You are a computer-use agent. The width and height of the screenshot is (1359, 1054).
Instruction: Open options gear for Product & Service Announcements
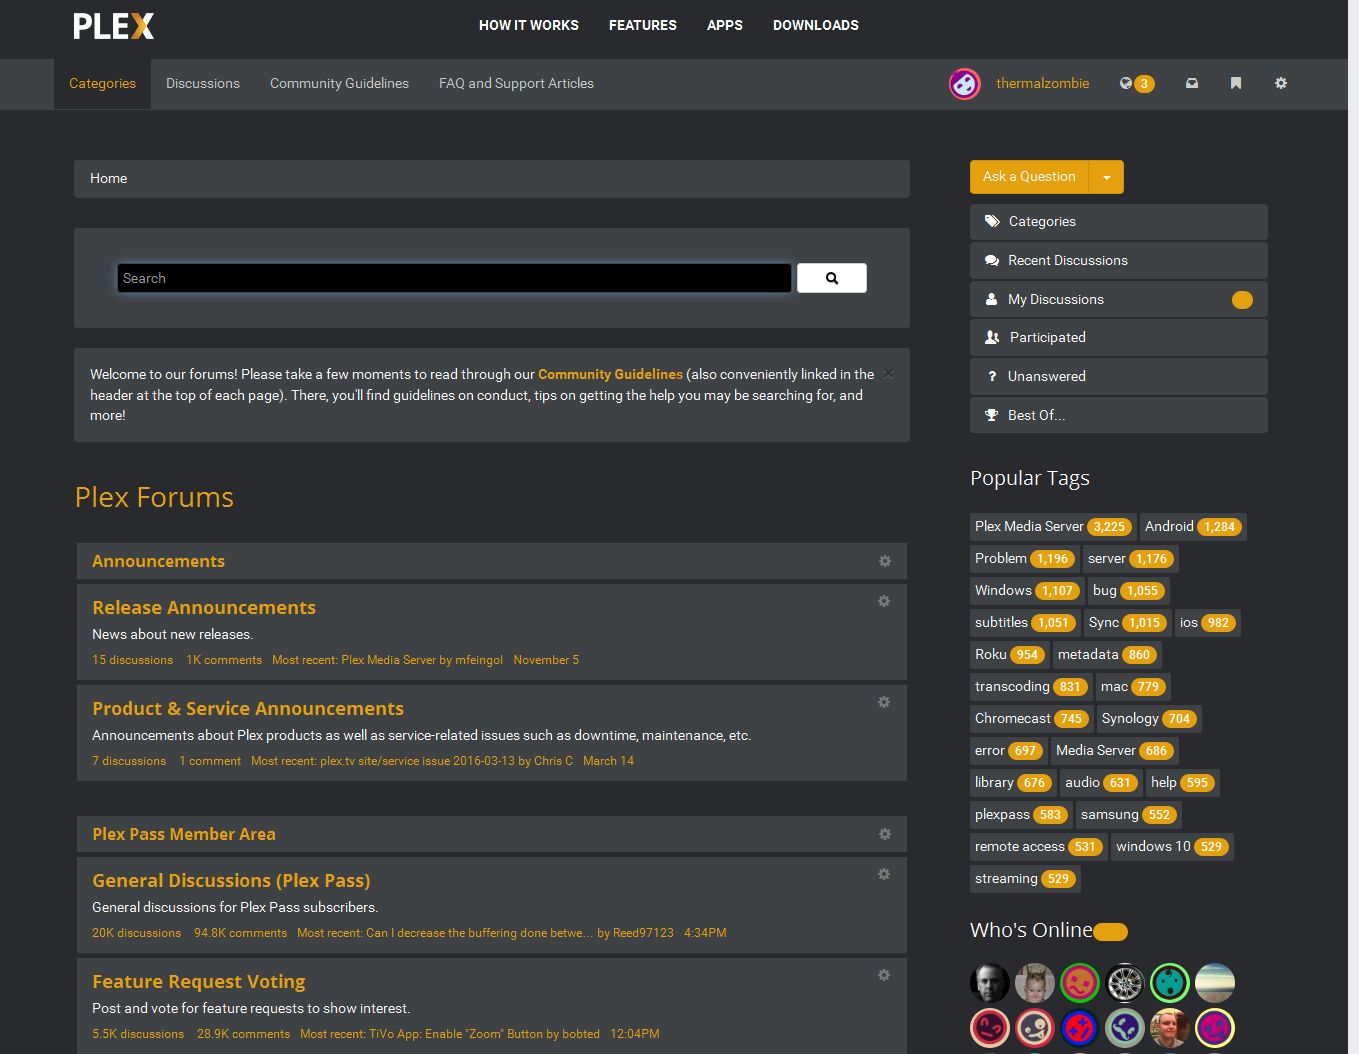point(884,702)
